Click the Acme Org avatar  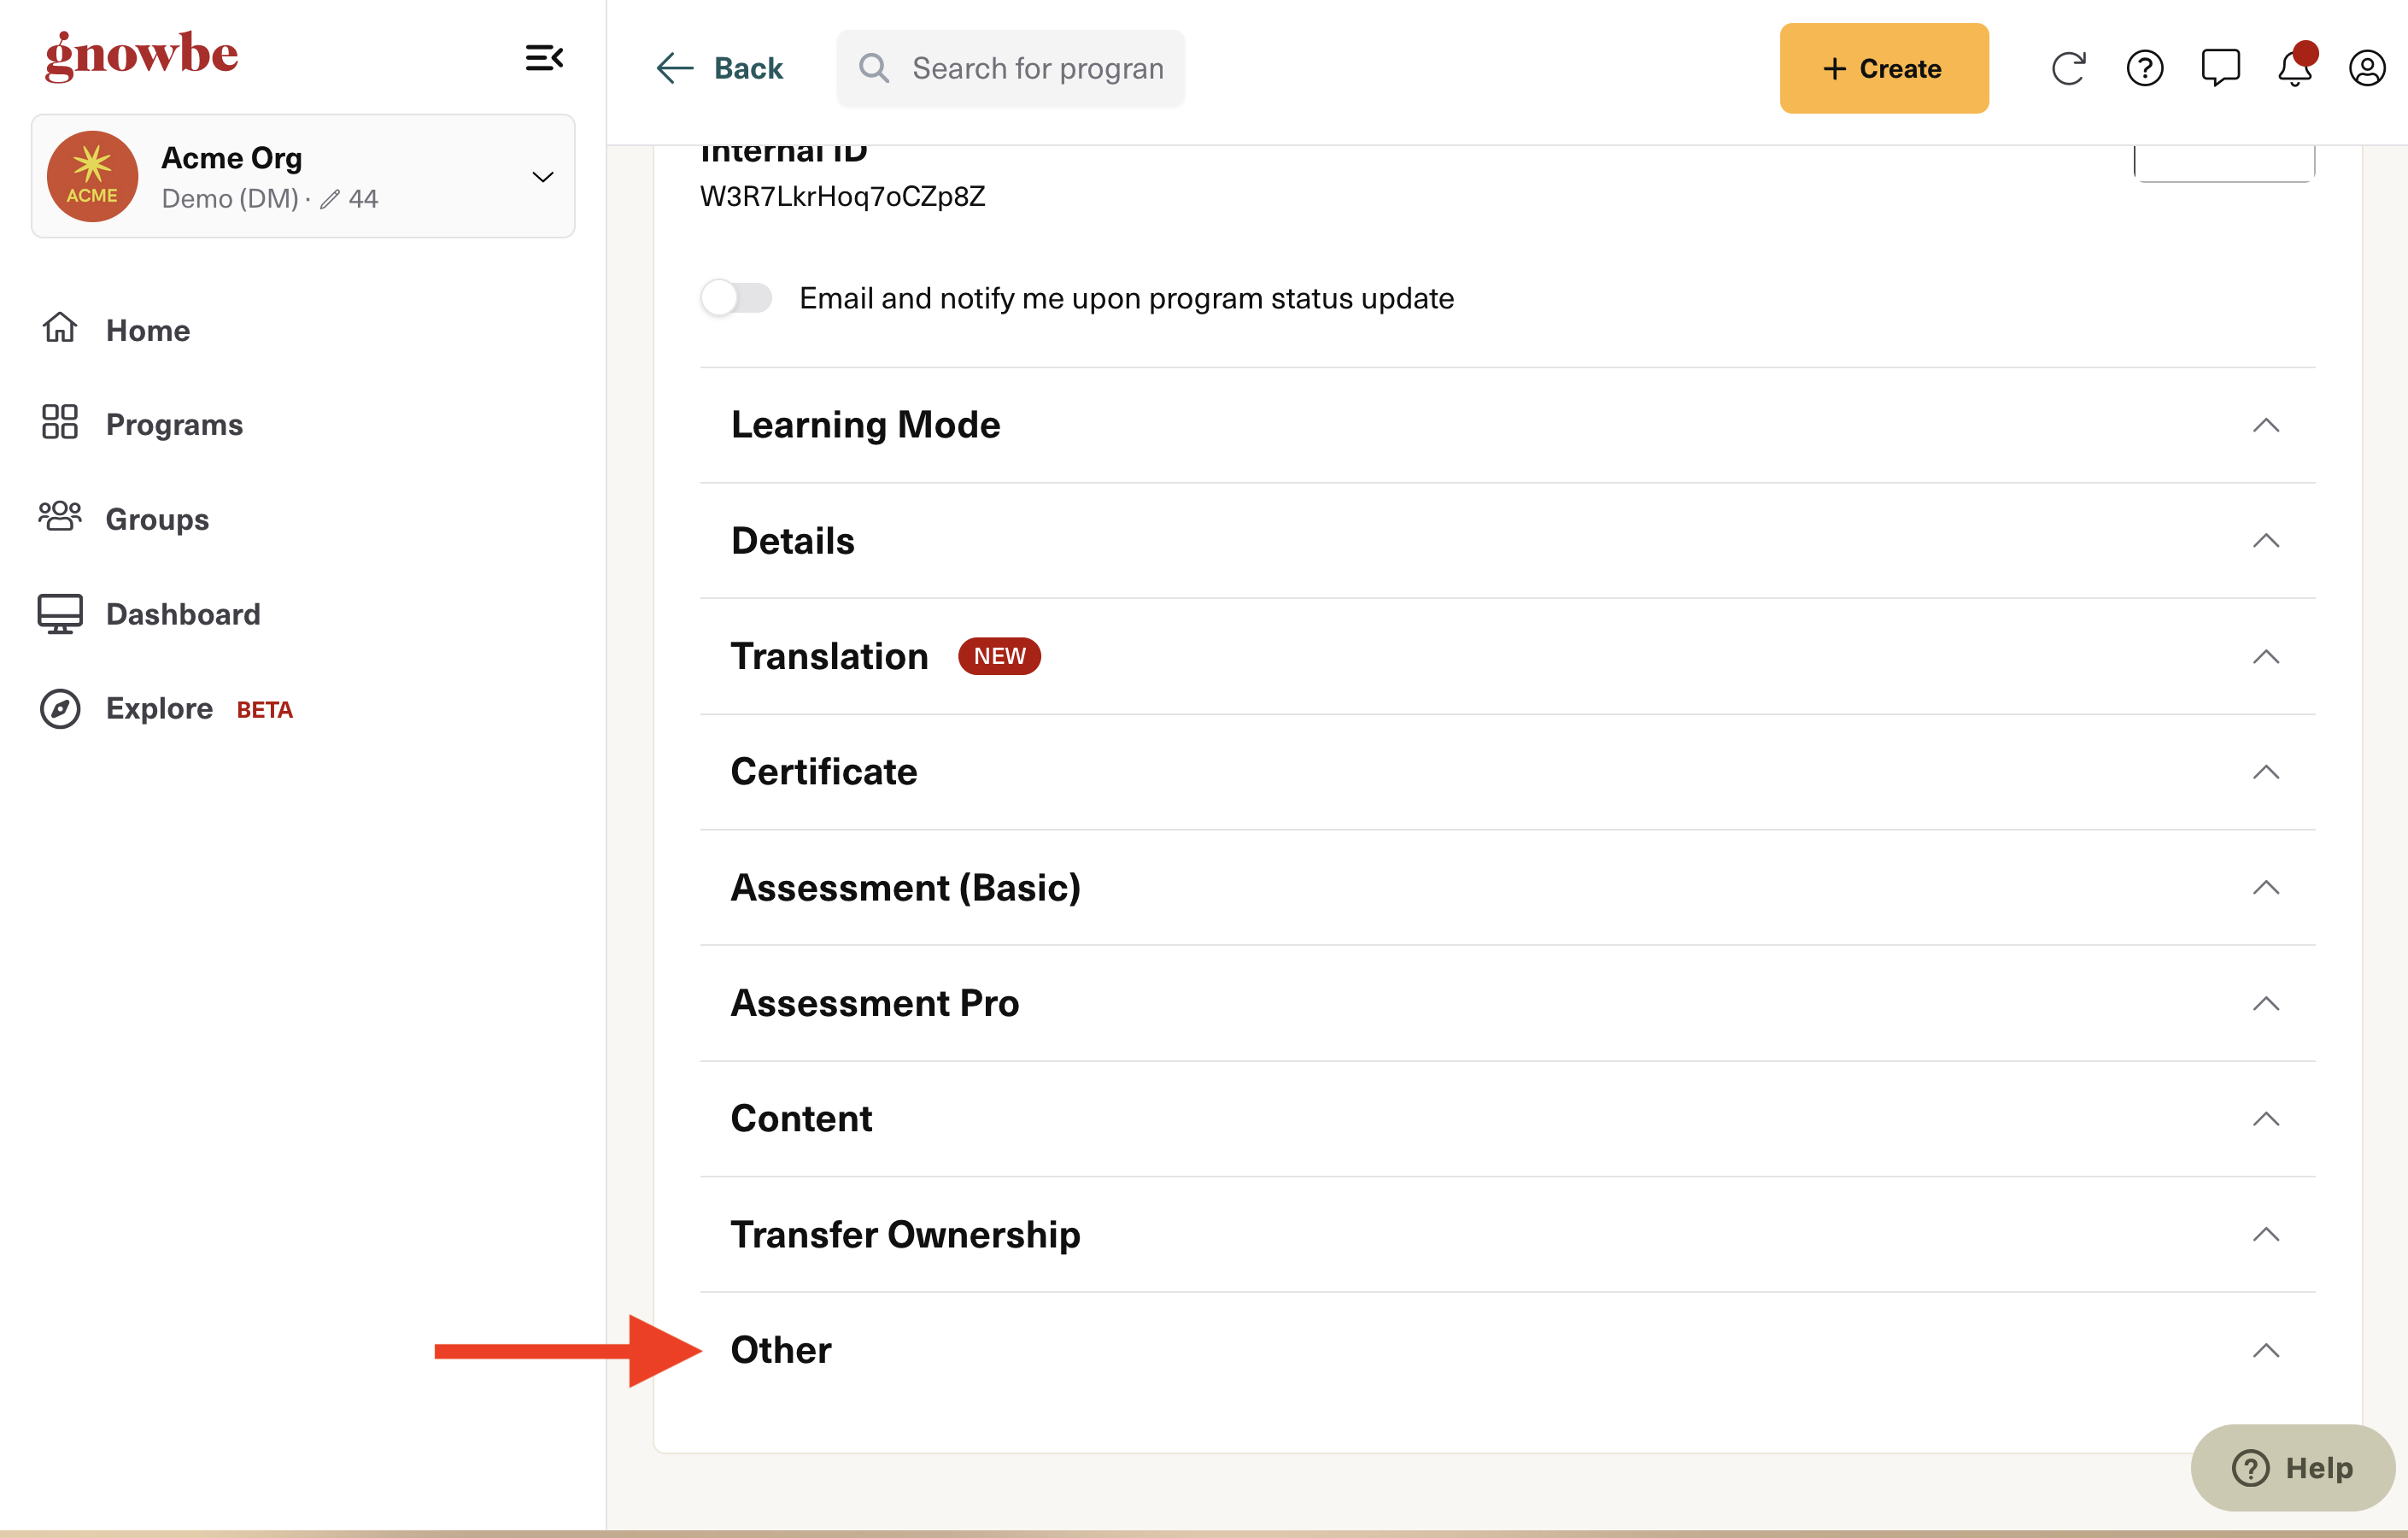coord(92,176)
